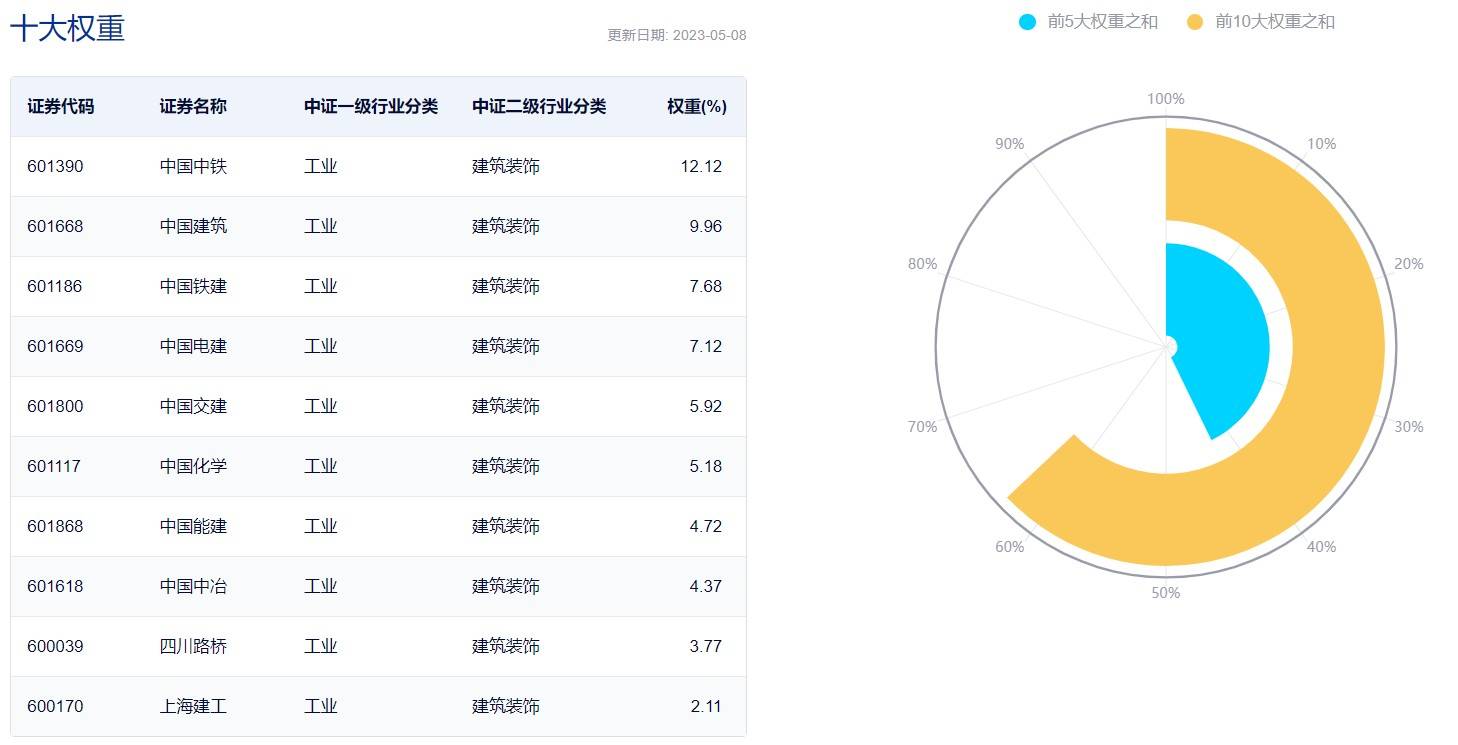Click weight value 5.18
The width and height of the screenshot is (1458, 745).
click(705, 467)
